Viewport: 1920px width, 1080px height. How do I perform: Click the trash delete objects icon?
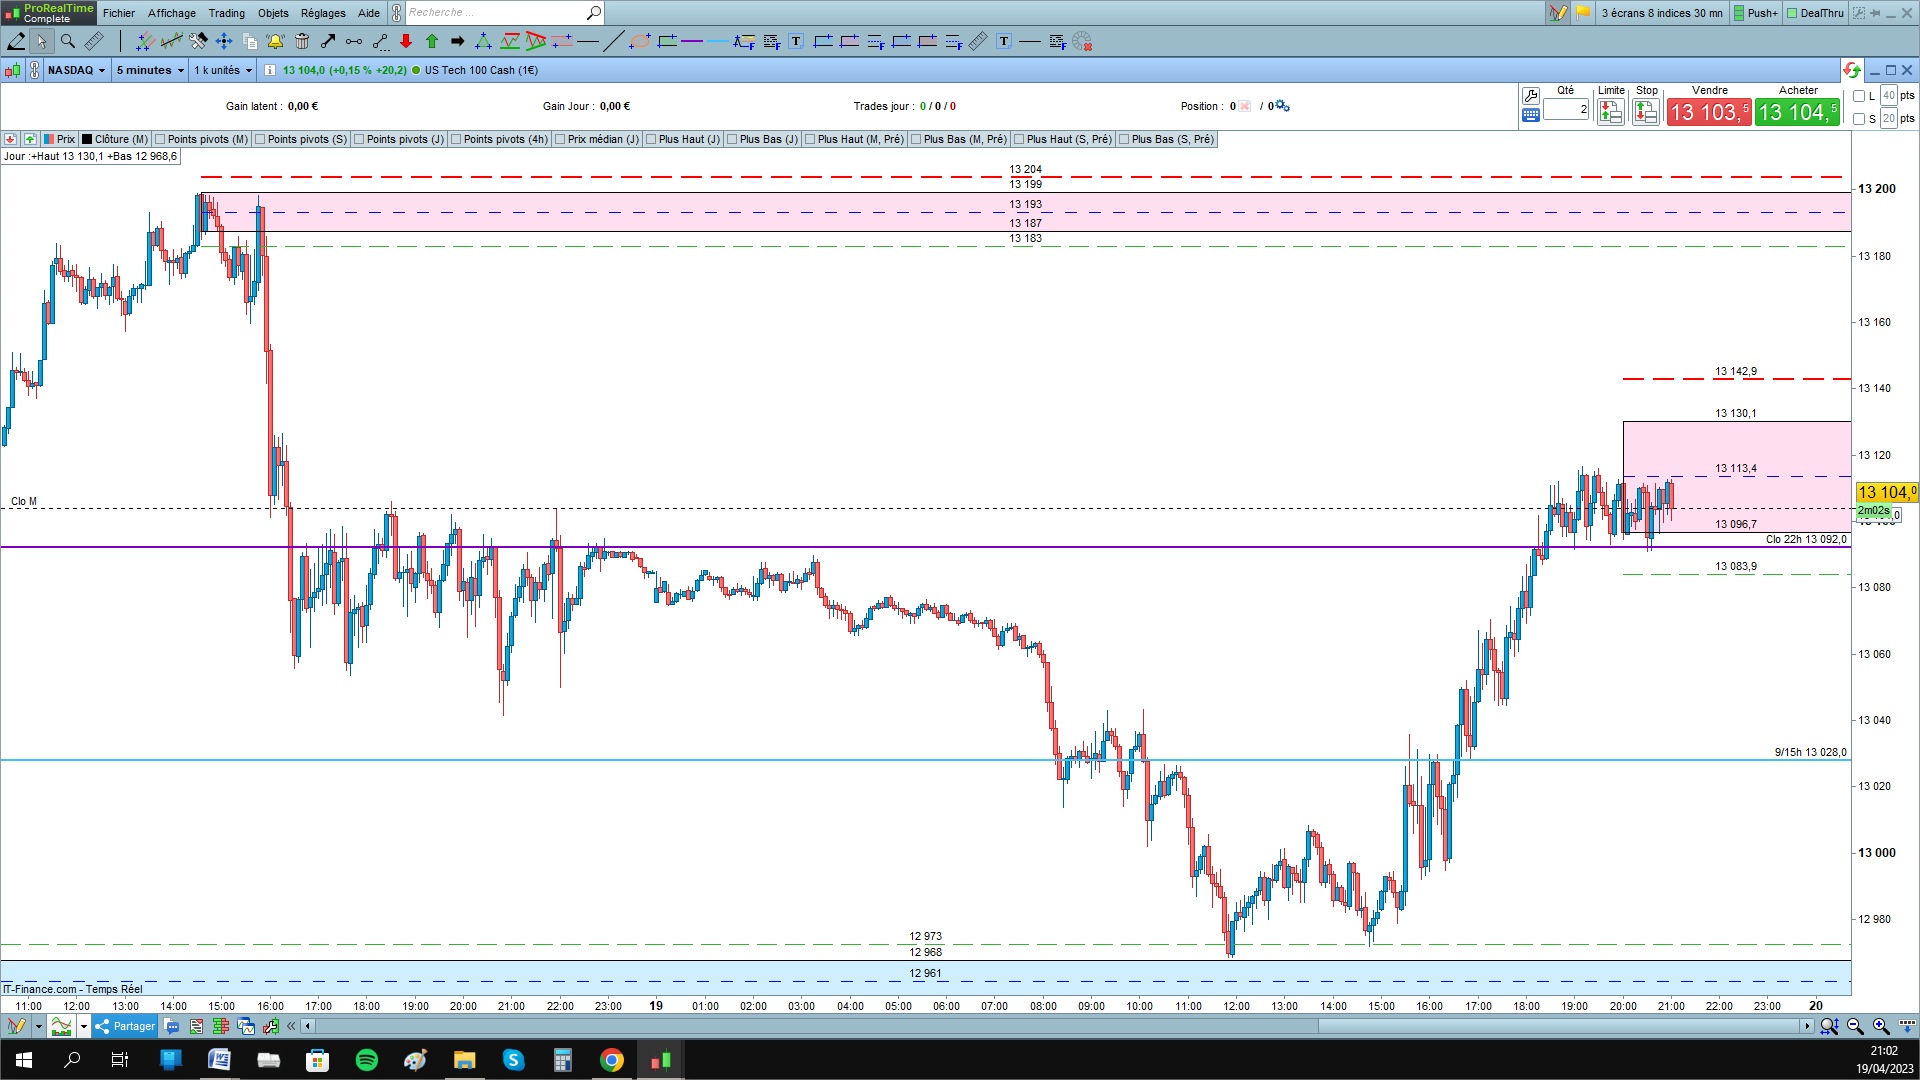point(302,41)
